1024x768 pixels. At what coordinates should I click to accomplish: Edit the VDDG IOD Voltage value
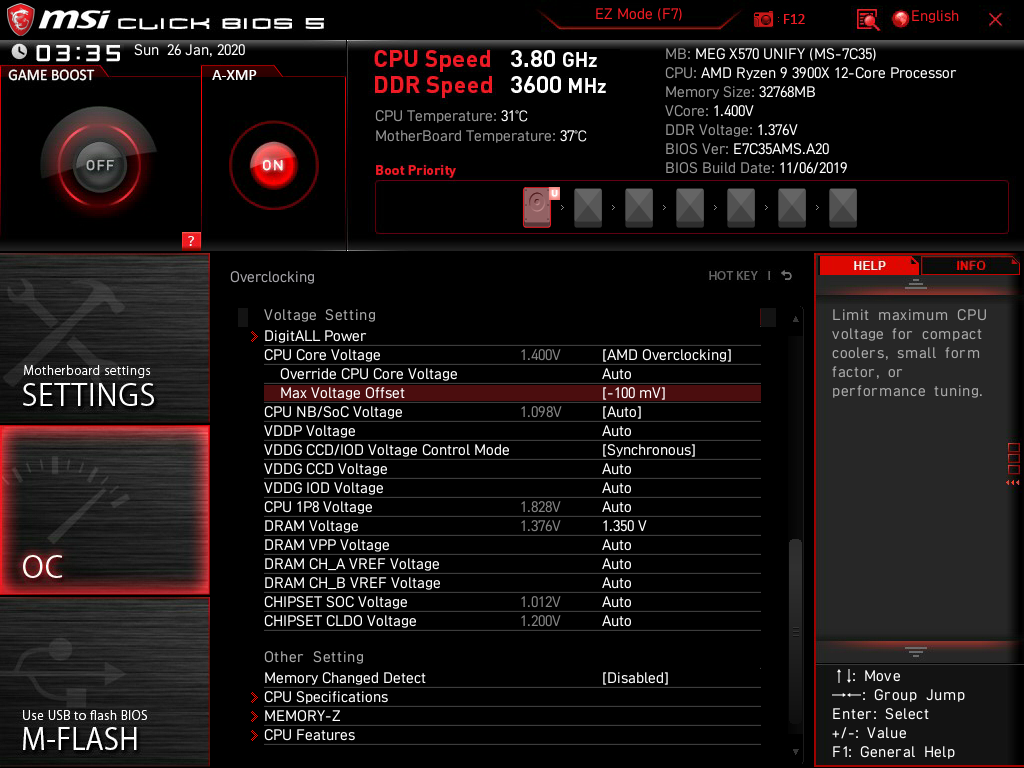click(x=616, y=488)
